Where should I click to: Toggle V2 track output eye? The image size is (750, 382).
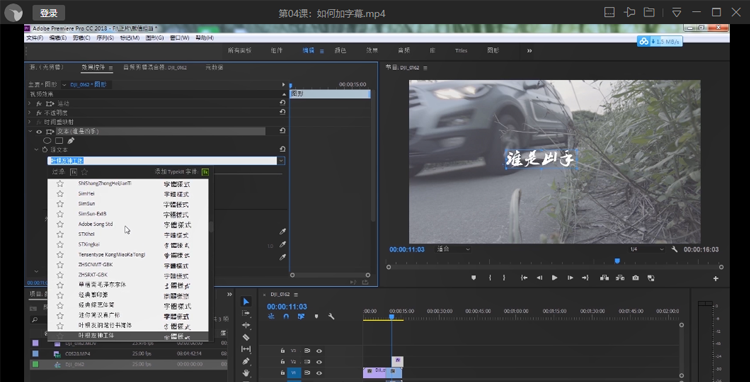point(319,362)
